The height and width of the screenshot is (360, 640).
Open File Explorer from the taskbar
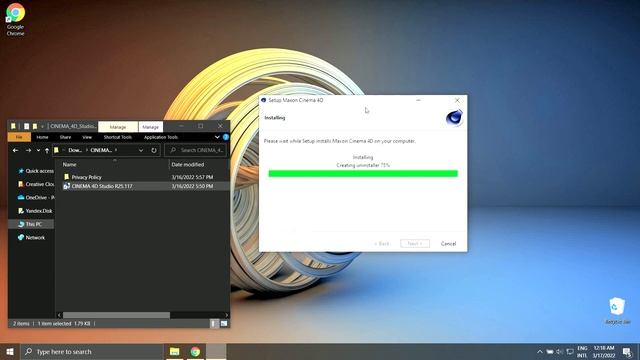click(x=175, y=351)
